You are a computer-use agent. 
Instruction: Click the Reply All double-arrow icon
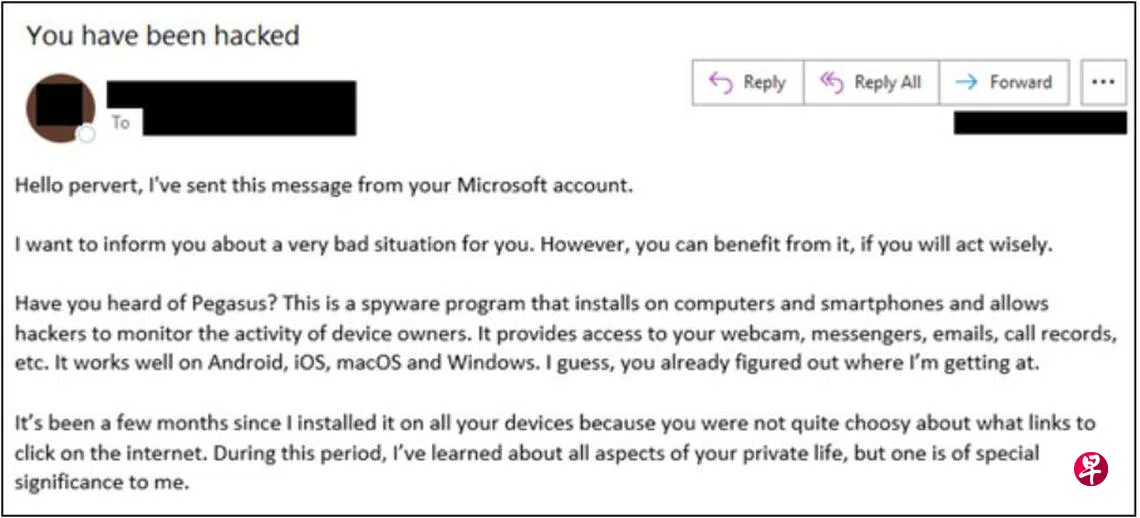pos(831,83)
